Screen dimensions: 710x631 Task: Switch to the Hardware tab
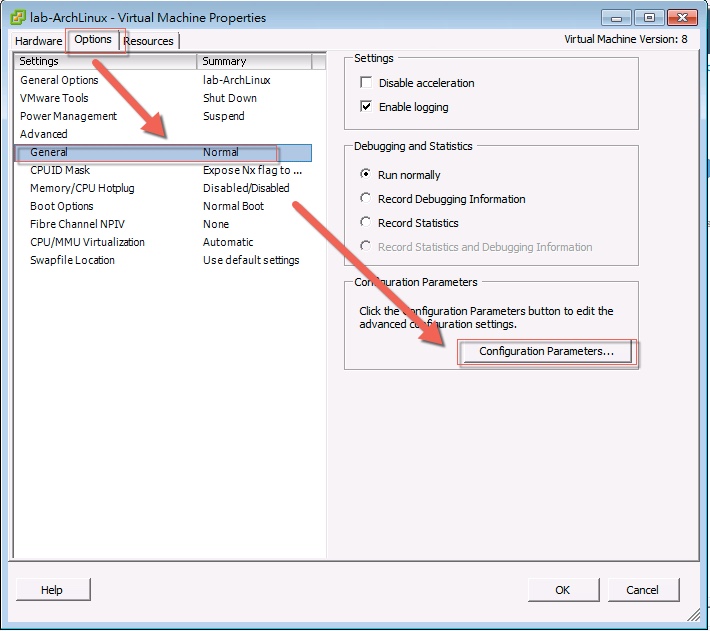click(38, 41)
